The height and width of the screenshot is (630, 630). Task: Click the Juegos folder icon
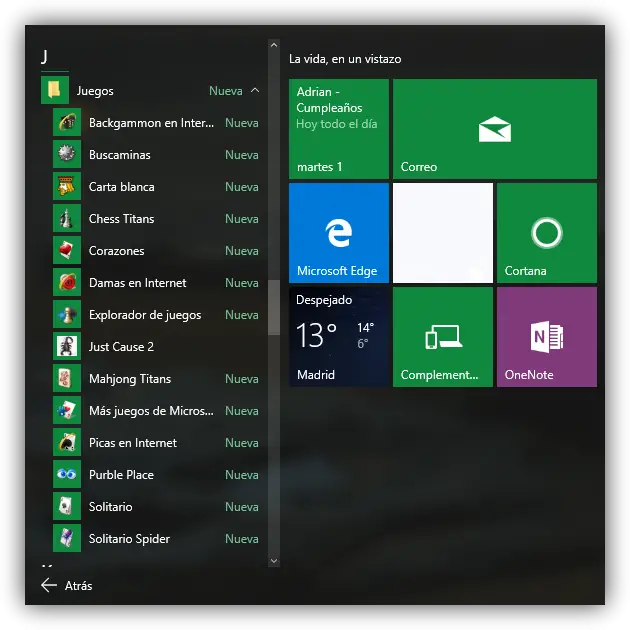[x=54, y=91]
